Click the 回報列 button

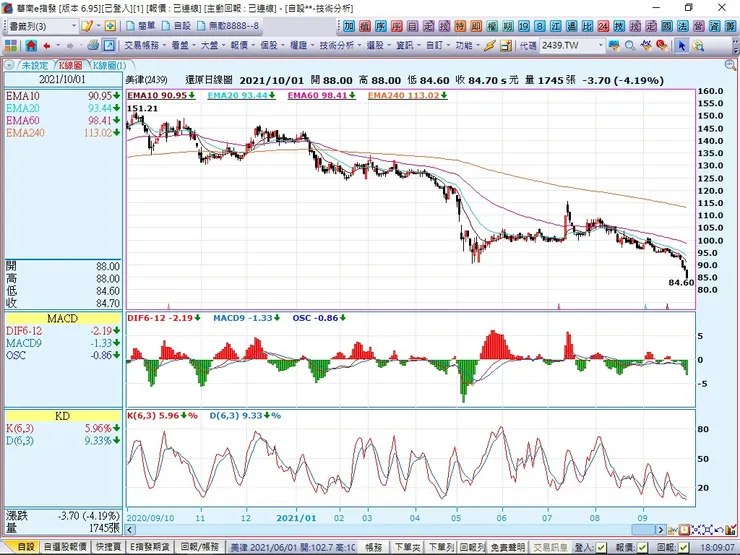tap(473, 548)
